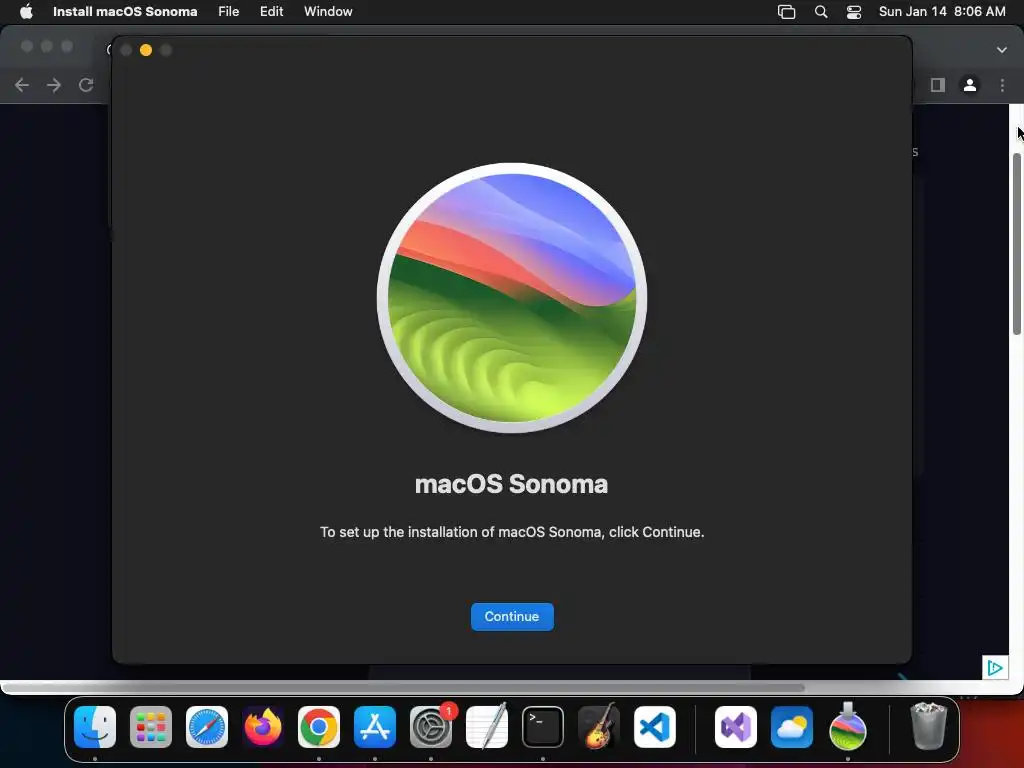Click the Install macOS Sonoma Dock icon
Screen dimensions: 1024x768
[x=848, y=727]
